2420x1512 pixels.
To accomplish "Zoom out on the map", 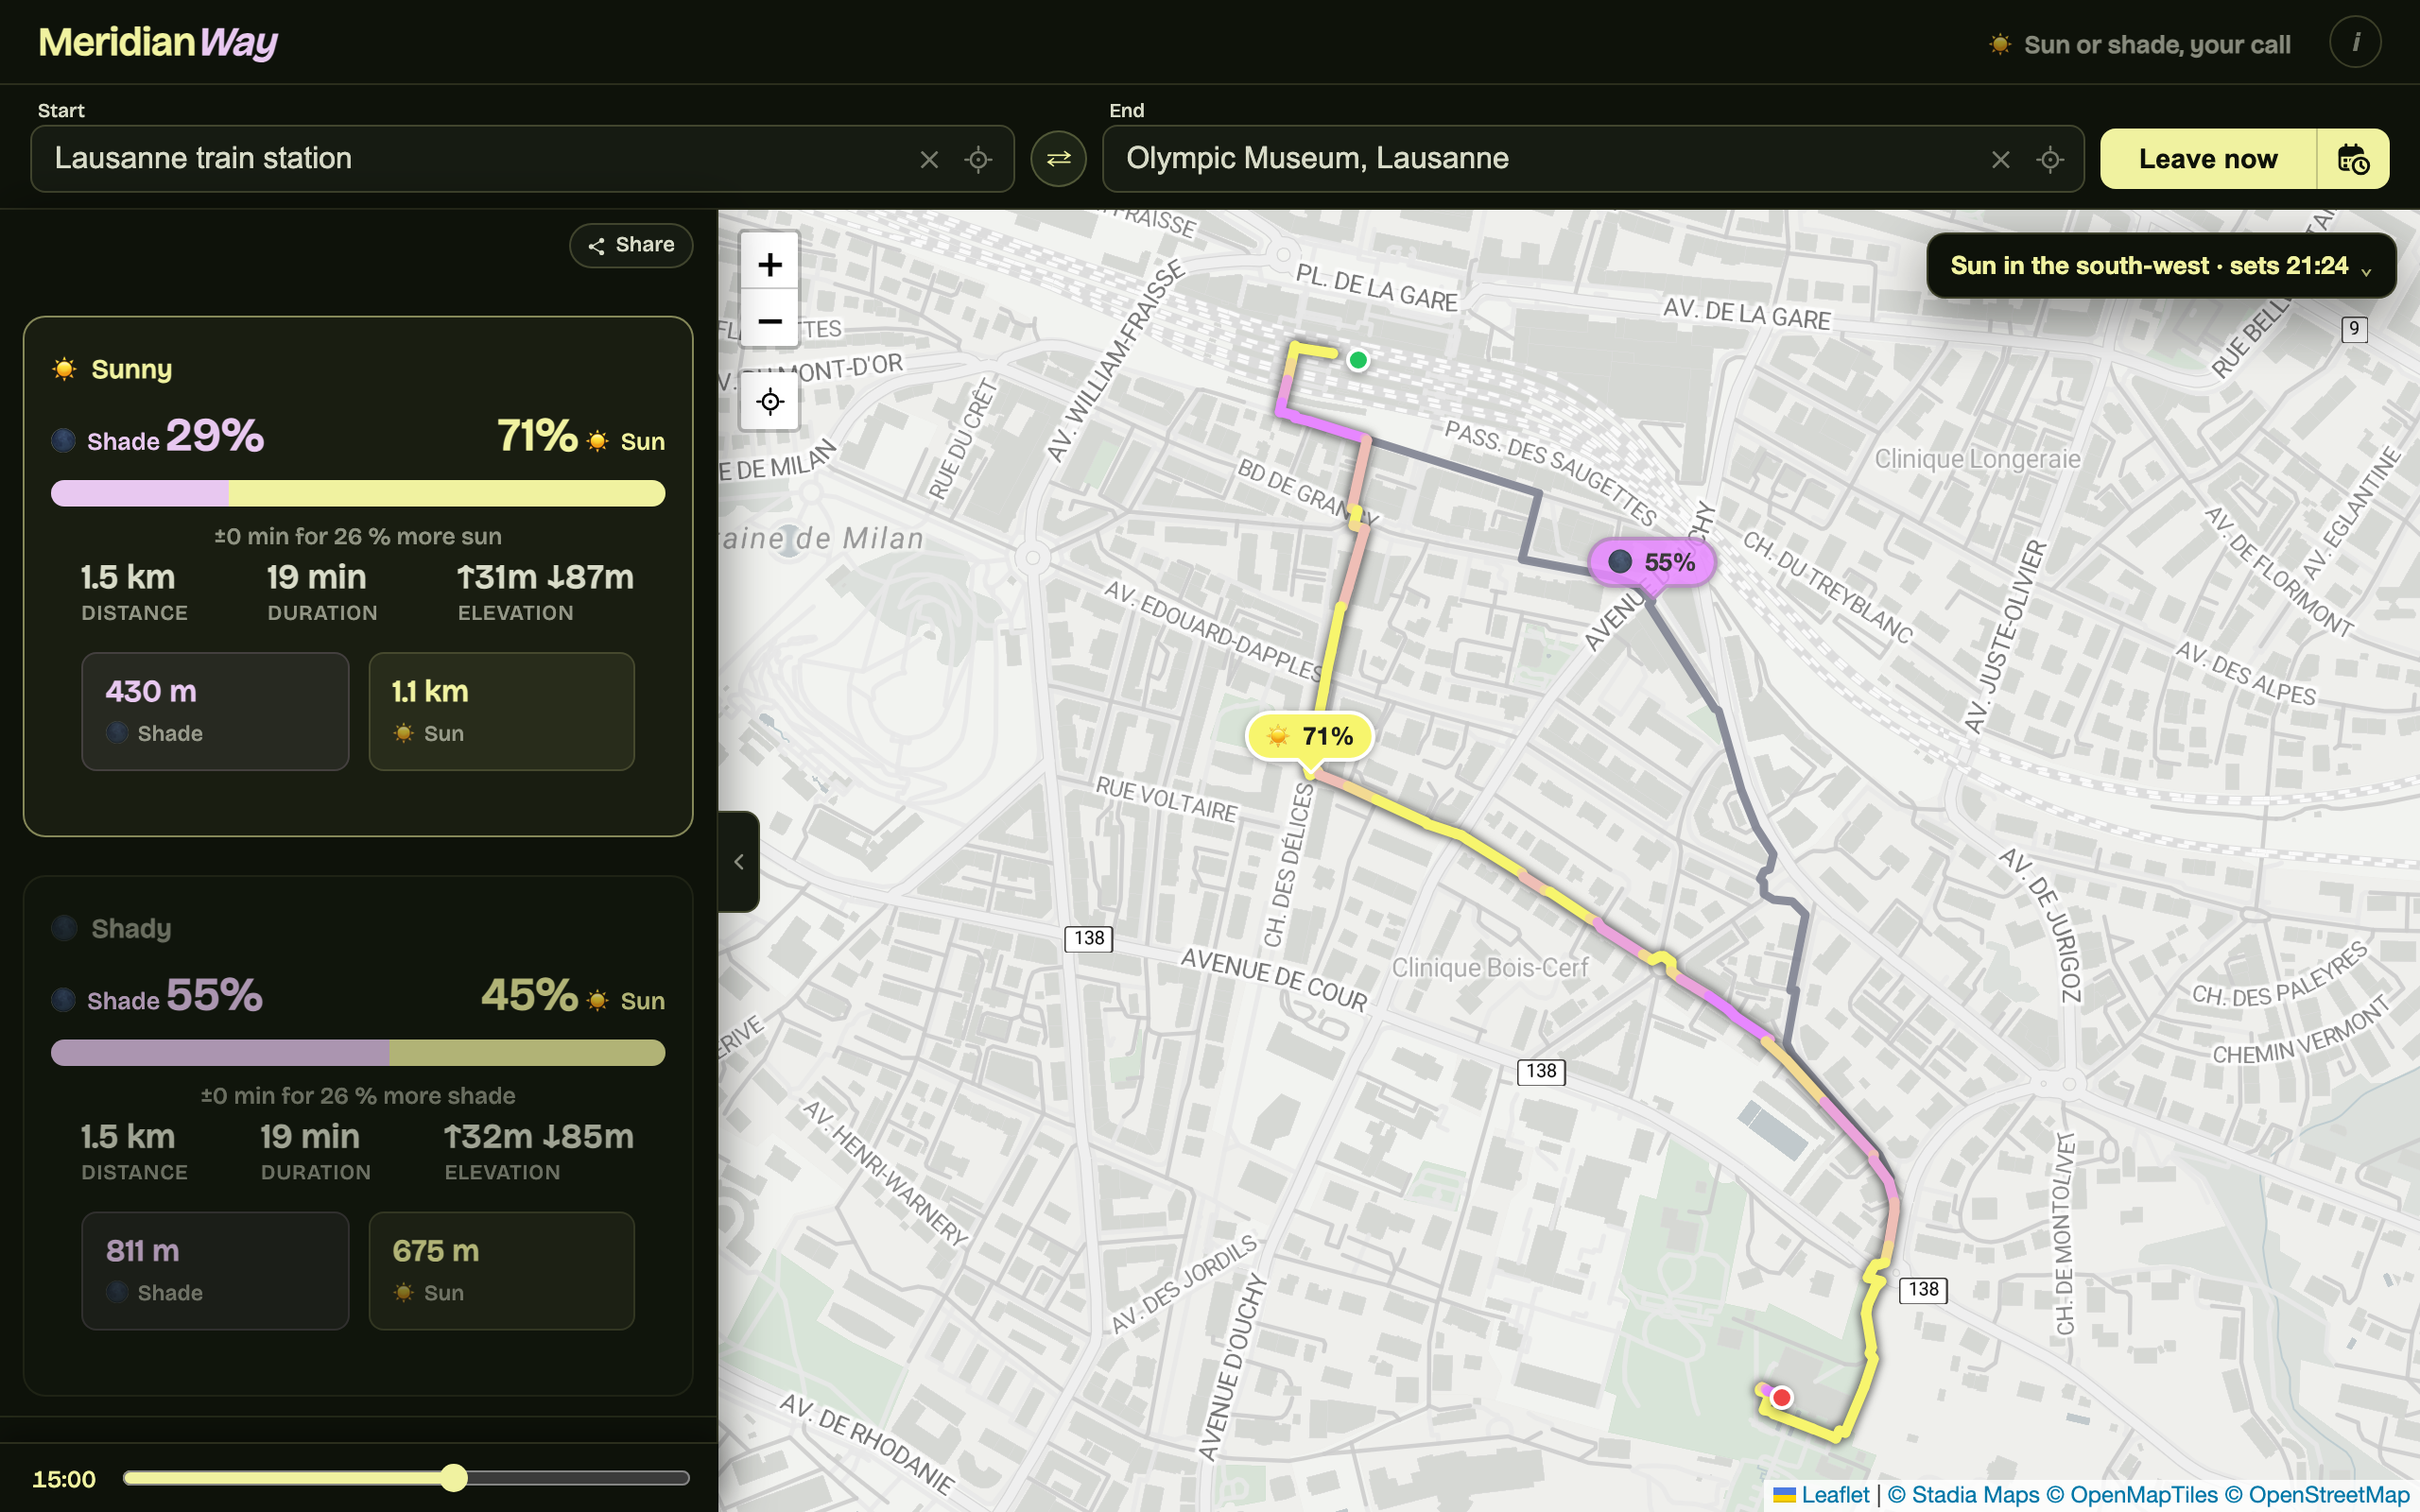I will 769,320.
